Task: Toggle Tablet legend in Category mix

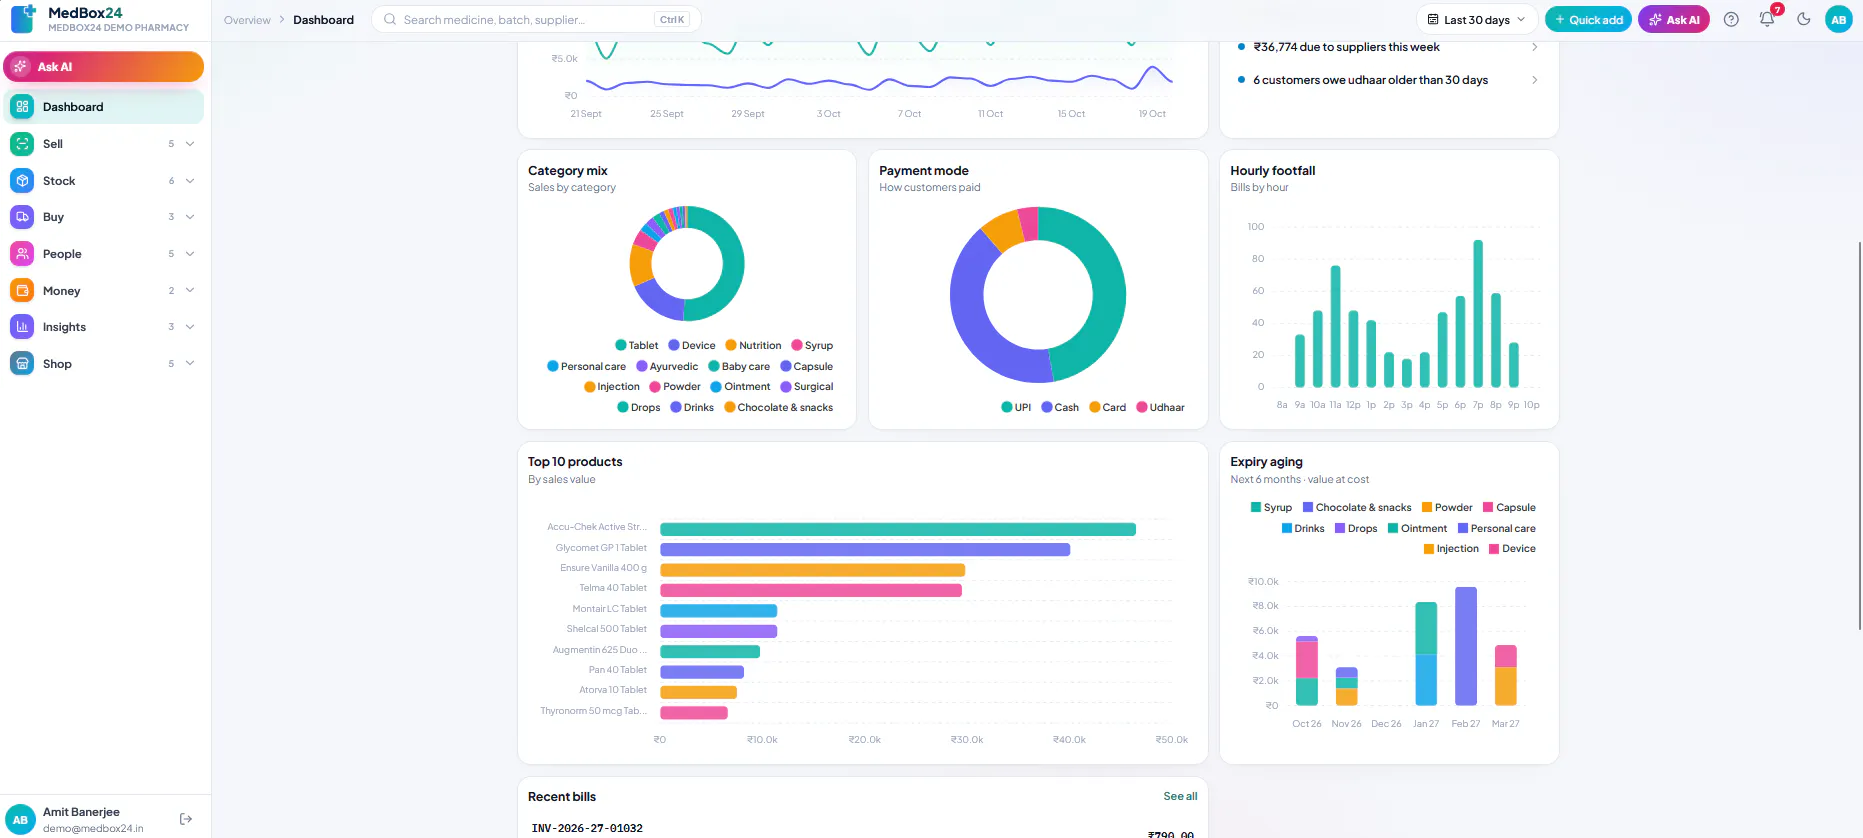Action: pos(637,346)
